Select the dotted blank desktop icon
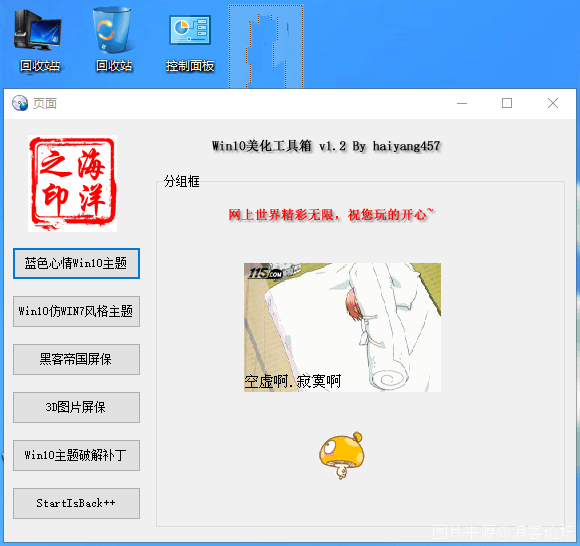Image resolution: width=580 pixels, height=546 pixels. [266, 47]
